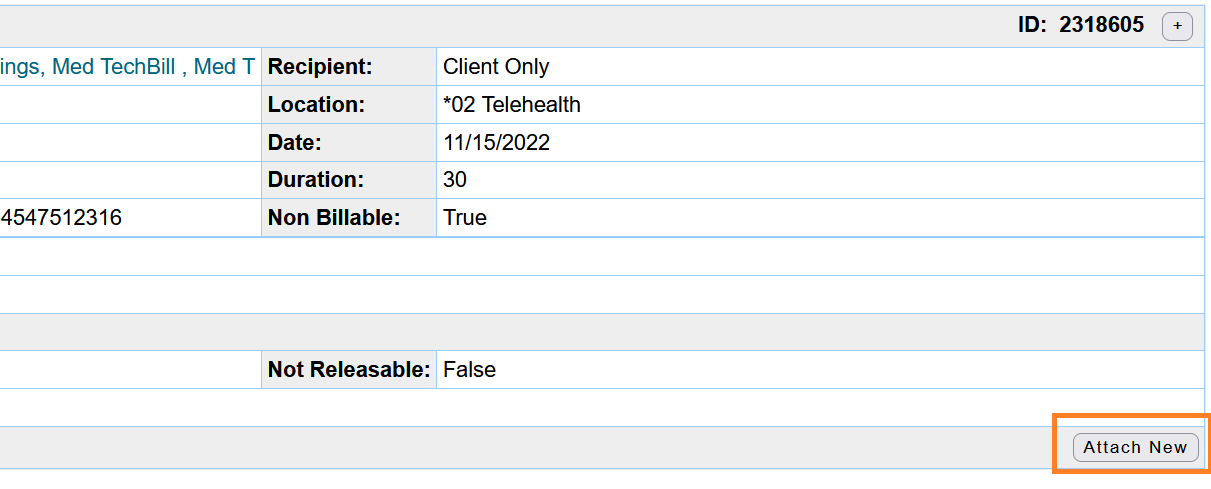1211x489 pixels.
Task: Click the ID number 2318605
Action: [x=1101, y=26]
